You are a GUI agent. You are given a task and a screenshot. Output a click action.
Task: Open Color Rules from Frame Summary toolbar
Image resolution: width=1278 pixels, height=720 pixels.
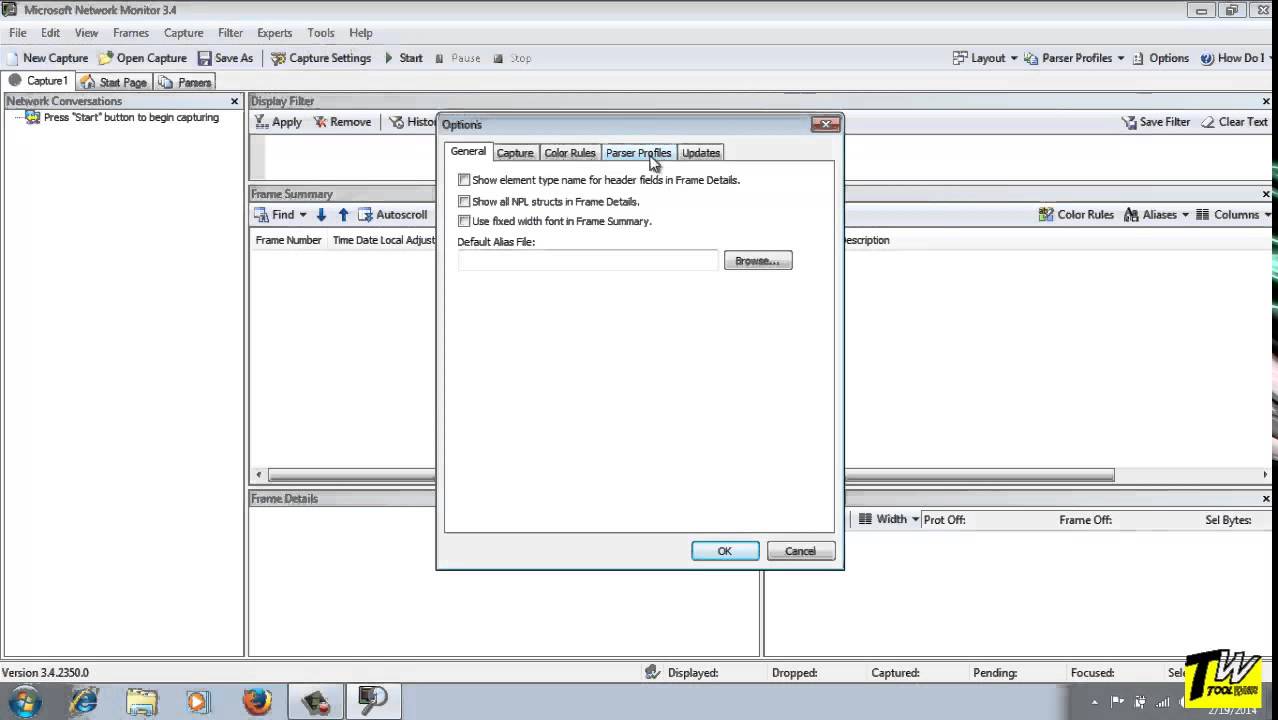tap(1076, 215)
